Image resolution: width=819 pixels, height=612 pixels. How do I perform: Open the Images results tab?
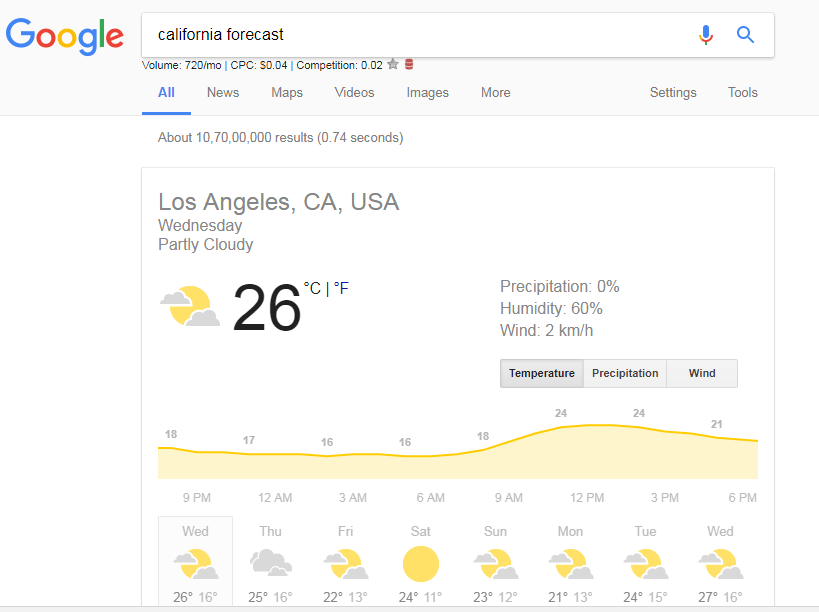pyautogui.click(x=427, y=93)
